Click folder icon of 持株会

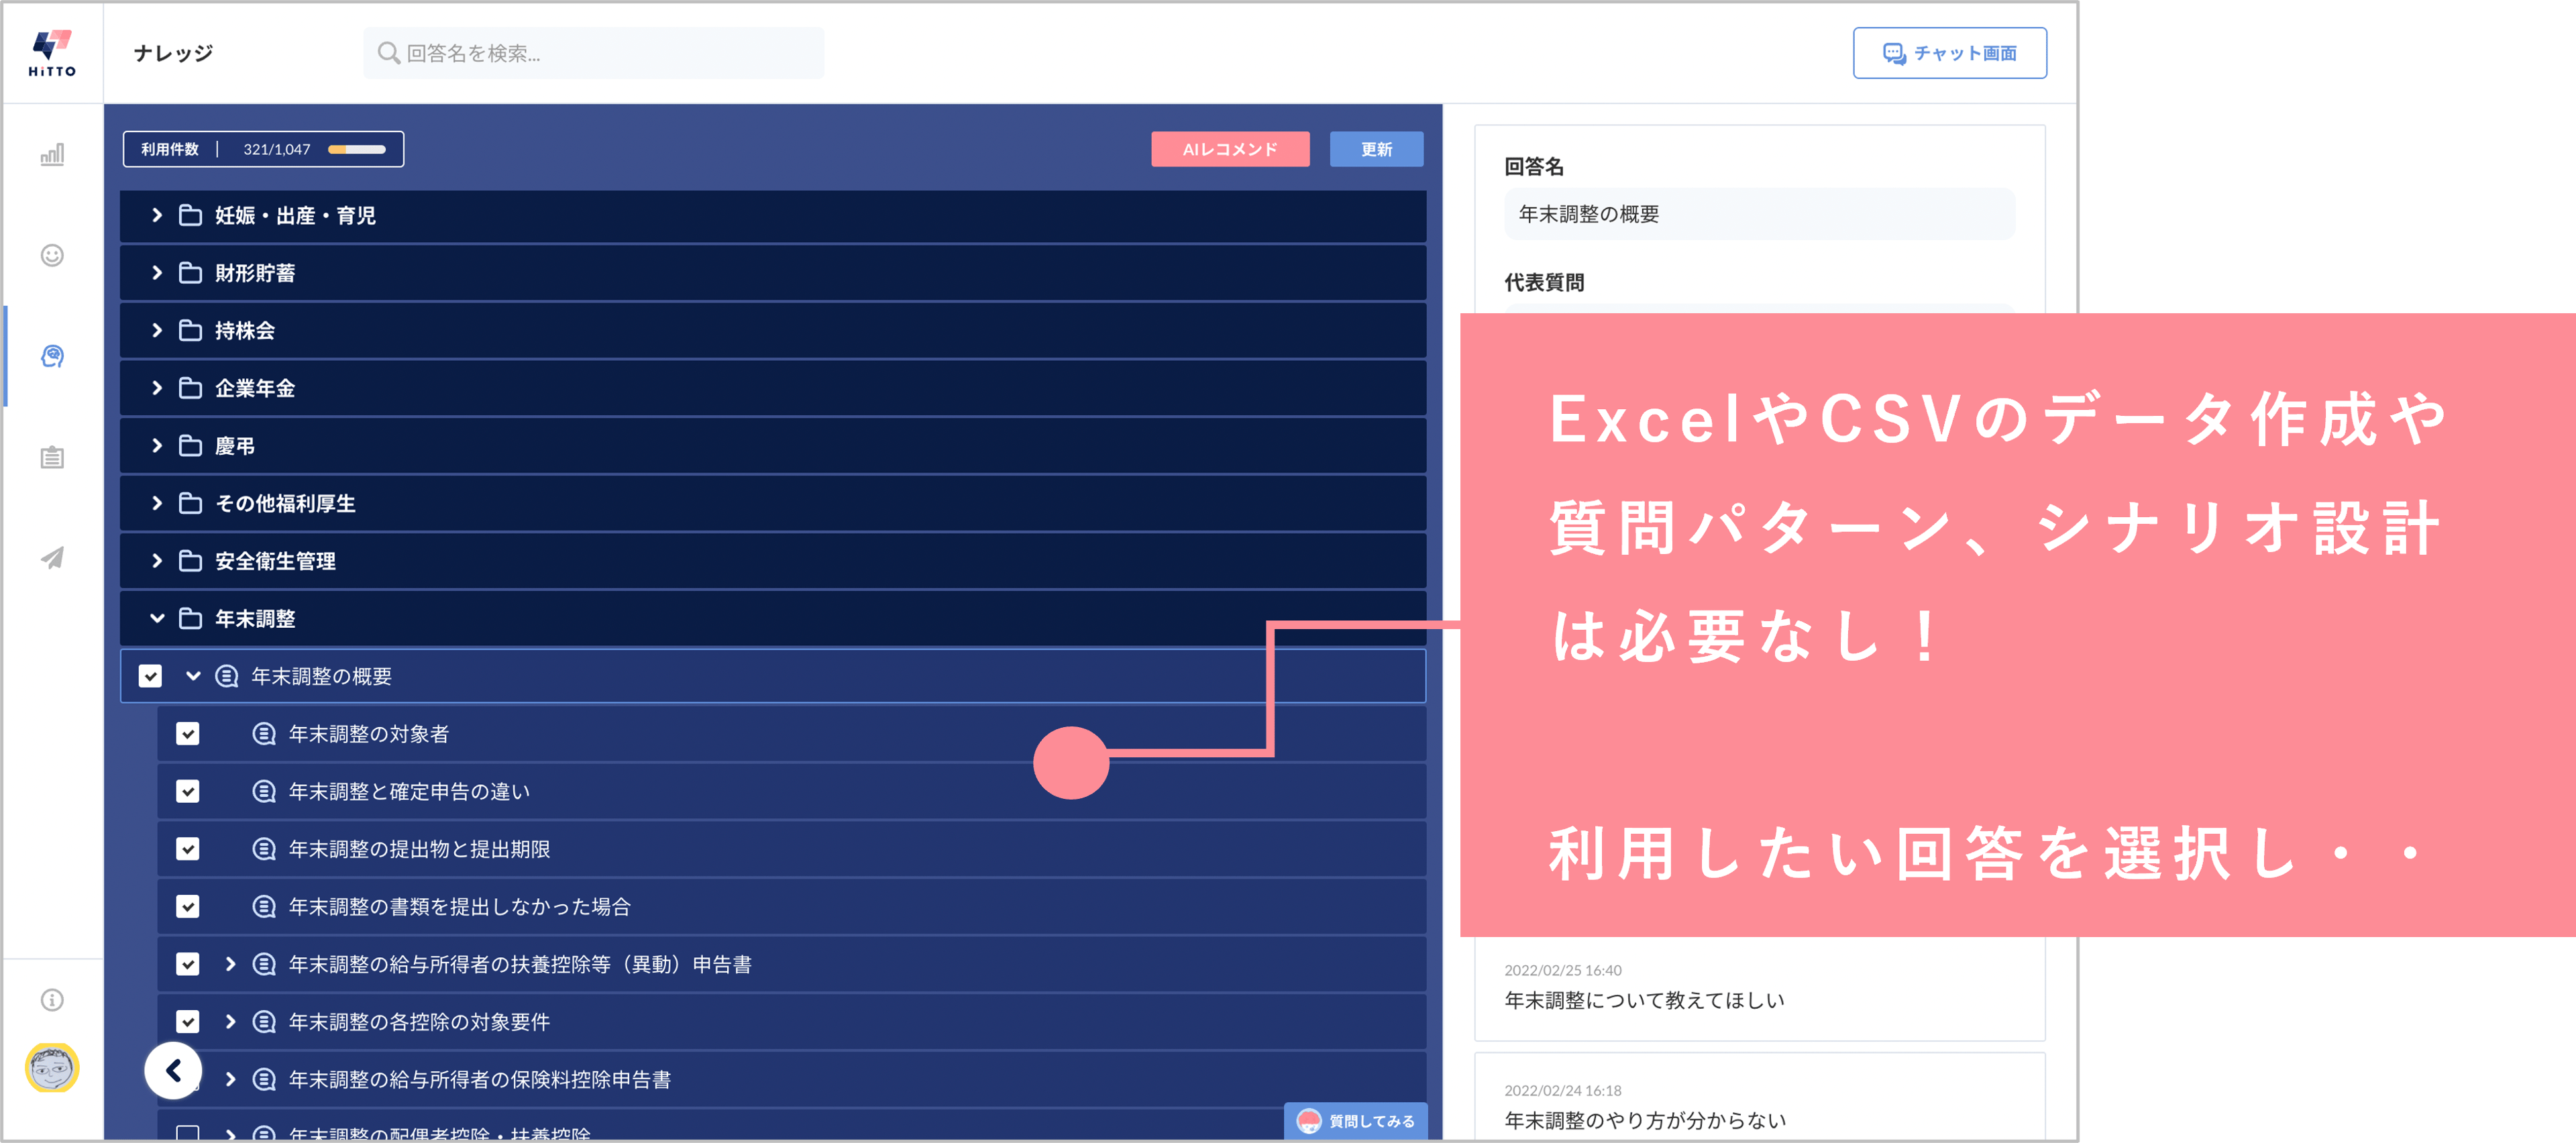point(190,330)
